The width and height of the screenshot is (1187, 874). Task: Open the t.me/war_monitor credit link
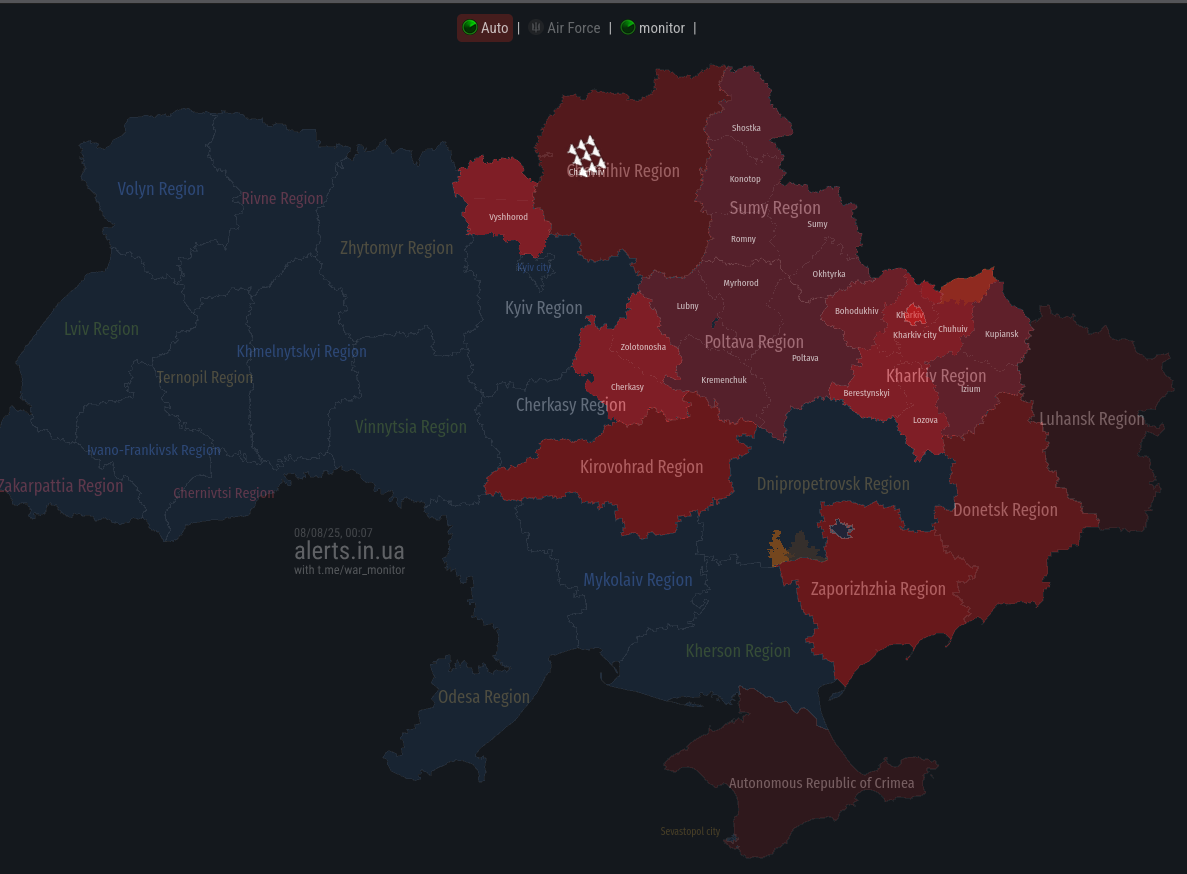click(350, 570)
